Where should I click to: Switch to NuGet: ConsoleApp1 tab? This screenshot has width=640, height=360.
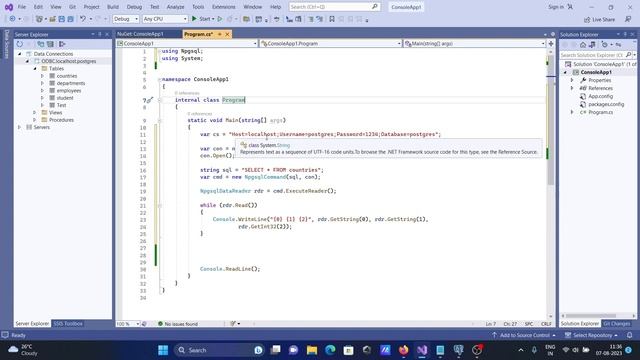tap(140, 34)
